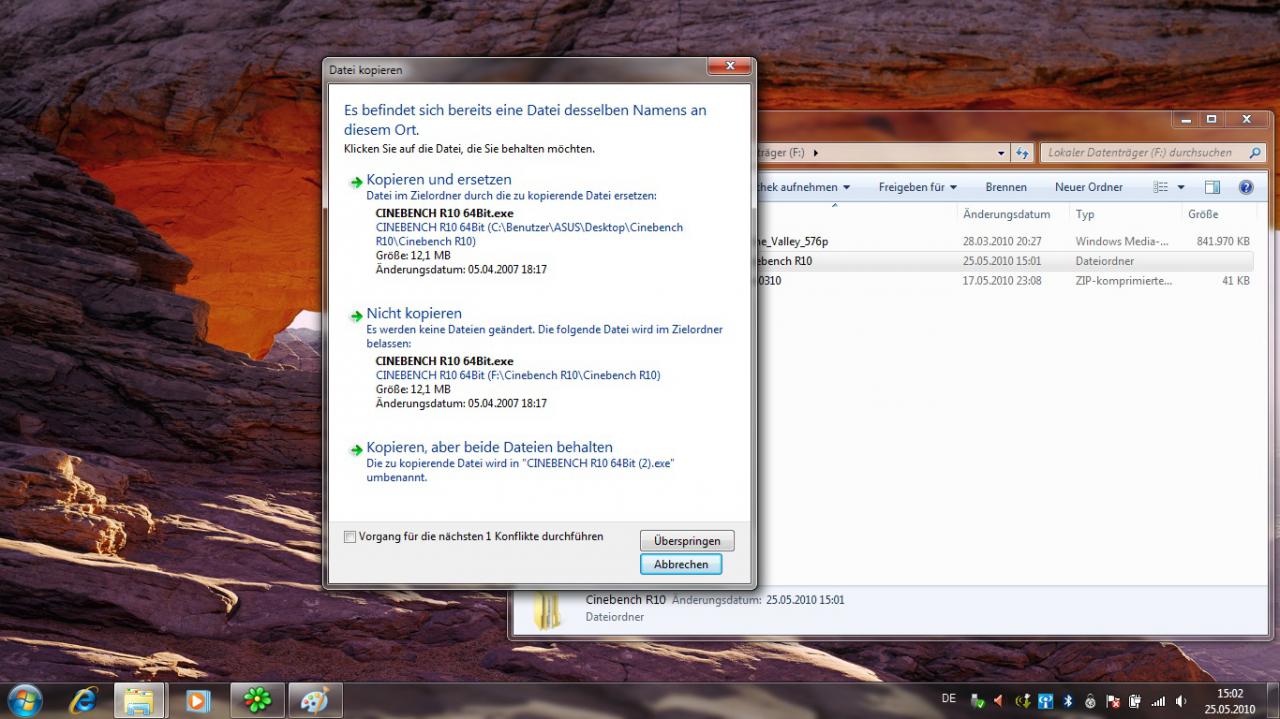Open the Windows Start button
Viewport: 1280px width, 719px height.
(x=24, y=699)
